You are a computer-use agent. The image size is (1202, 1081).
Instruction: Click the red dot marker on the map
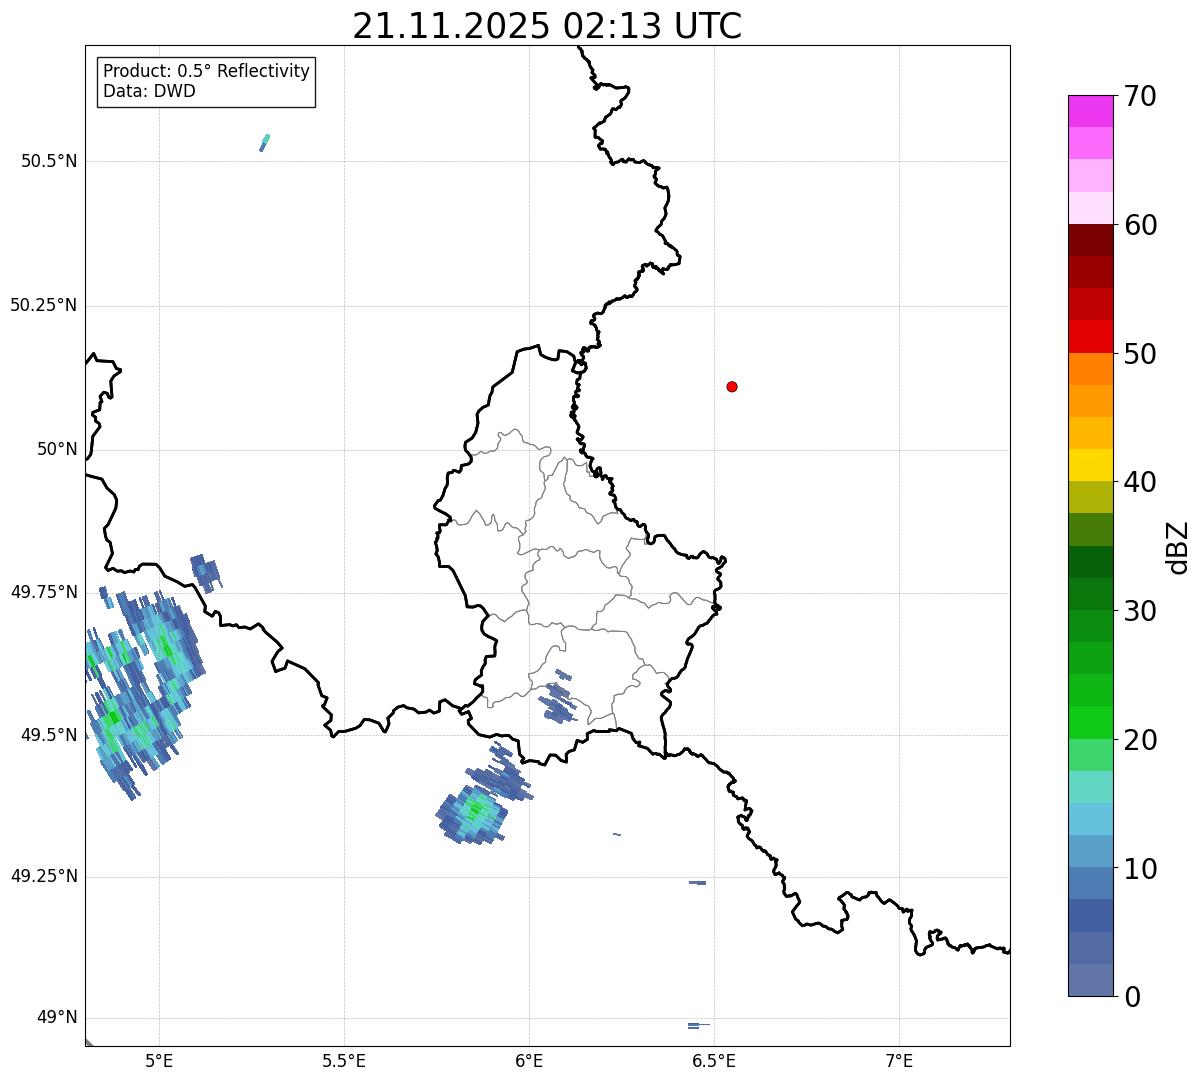(x=732, y=386)
